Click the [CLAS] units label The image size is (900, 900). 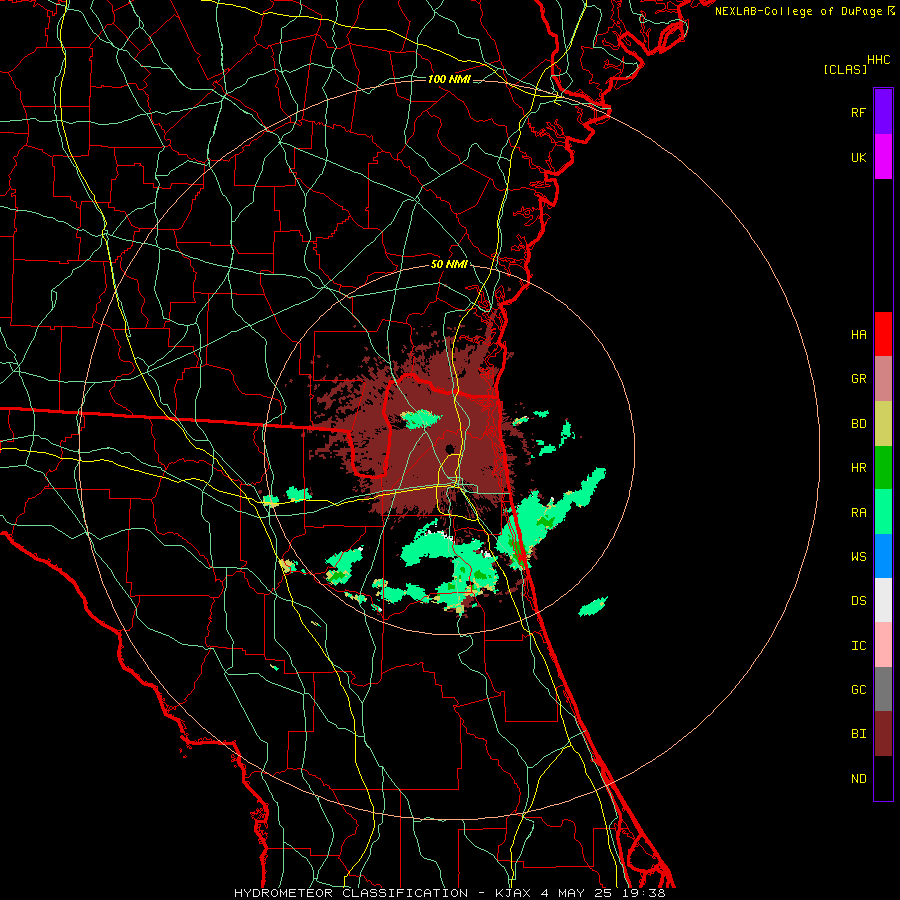pos(845,70)
